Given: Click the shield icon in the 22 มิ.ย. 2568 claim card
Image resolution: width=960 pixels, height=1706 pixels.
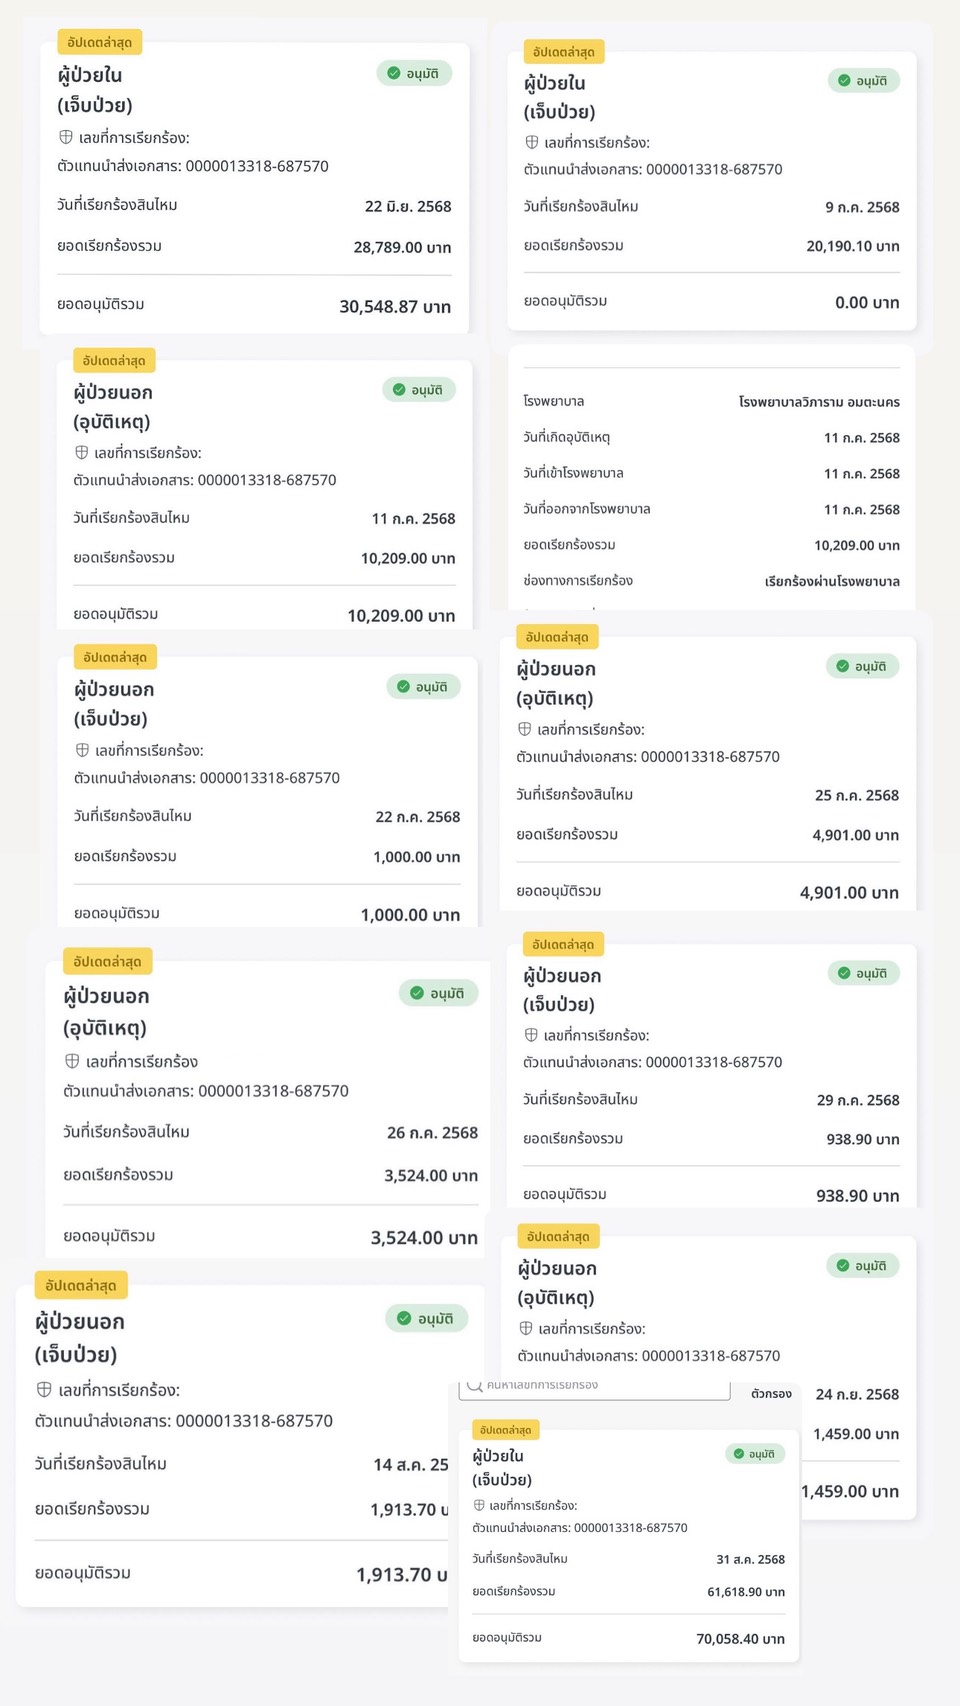Looking at the screenshot, I should tap(66, 137).
